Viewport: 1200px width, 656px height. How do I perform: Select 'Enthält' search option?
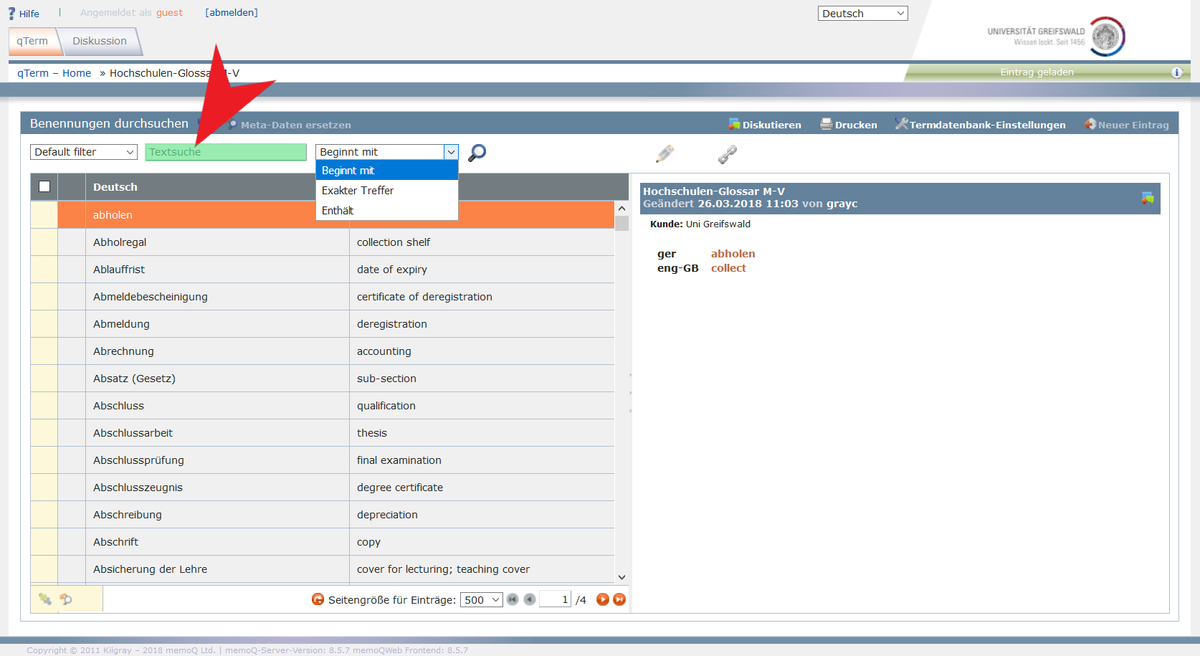338,210
